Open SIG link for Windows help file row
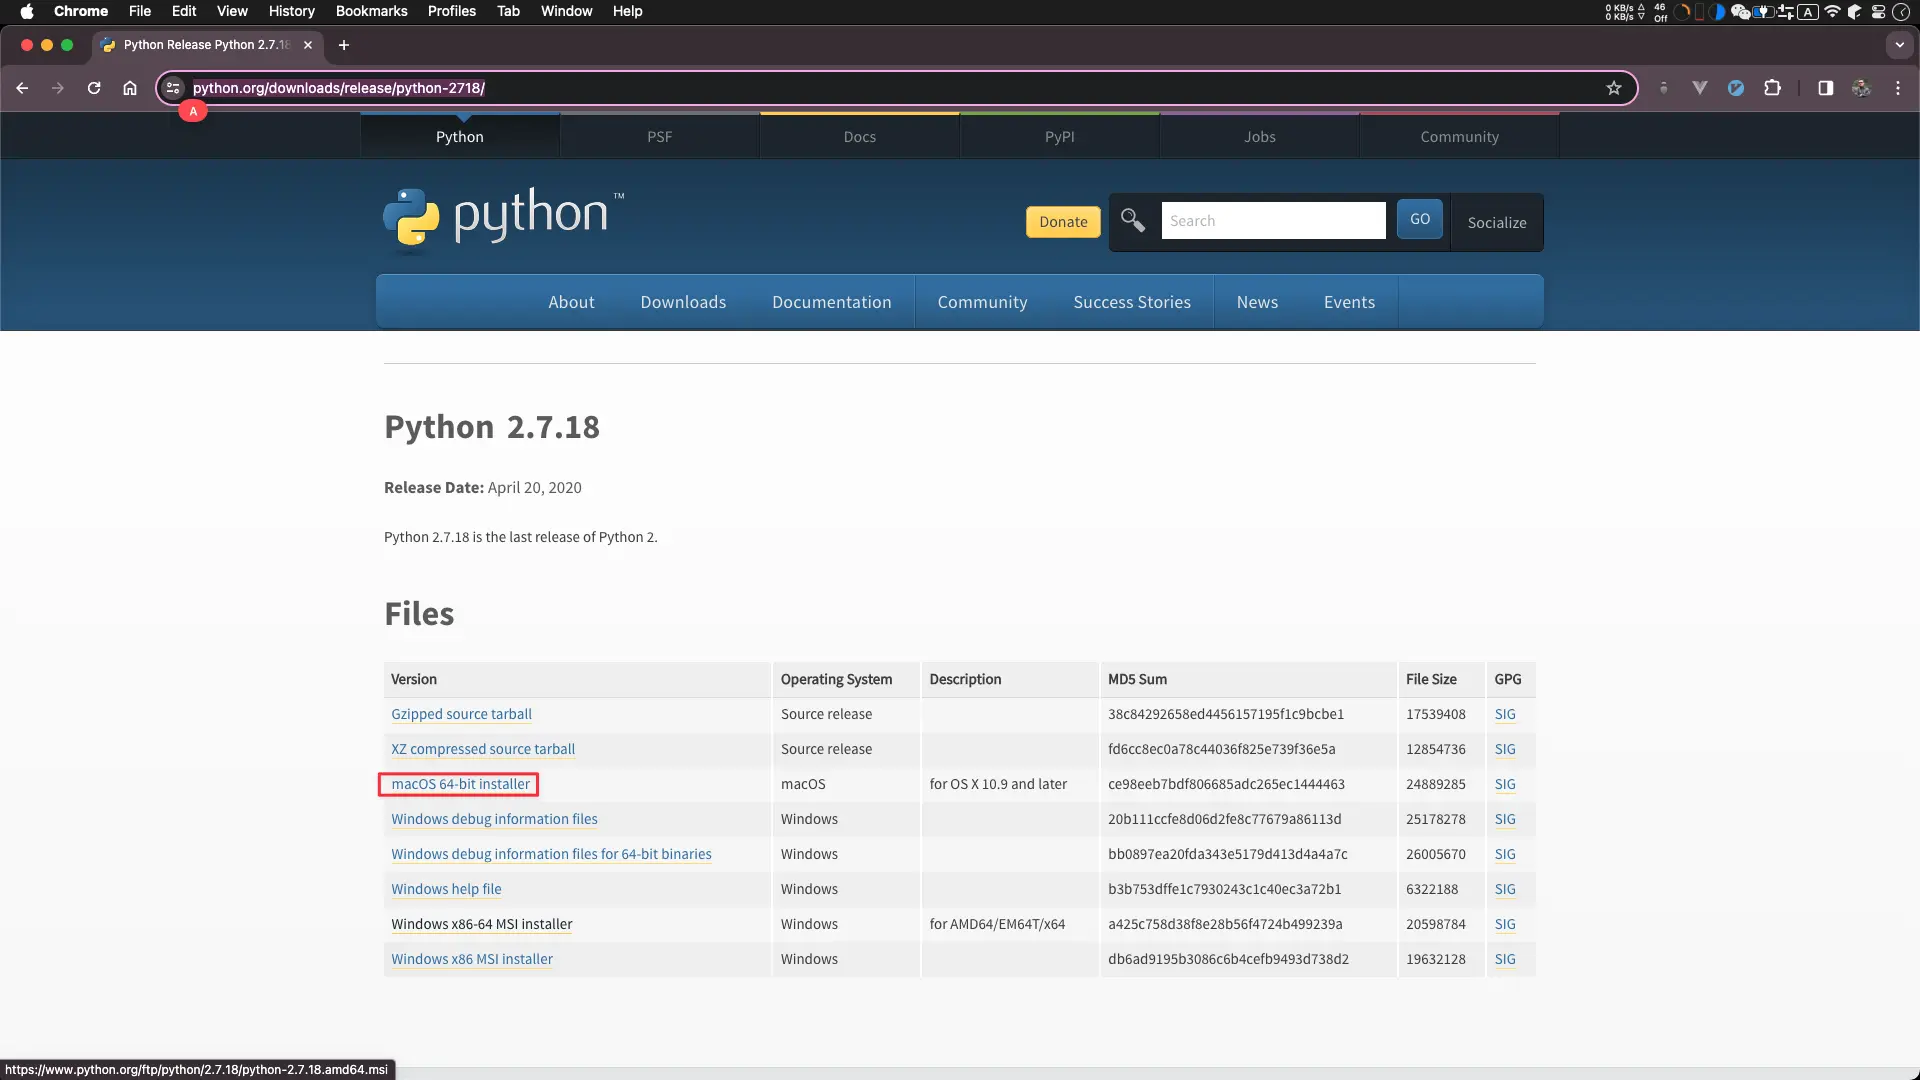 [1505, 889]
